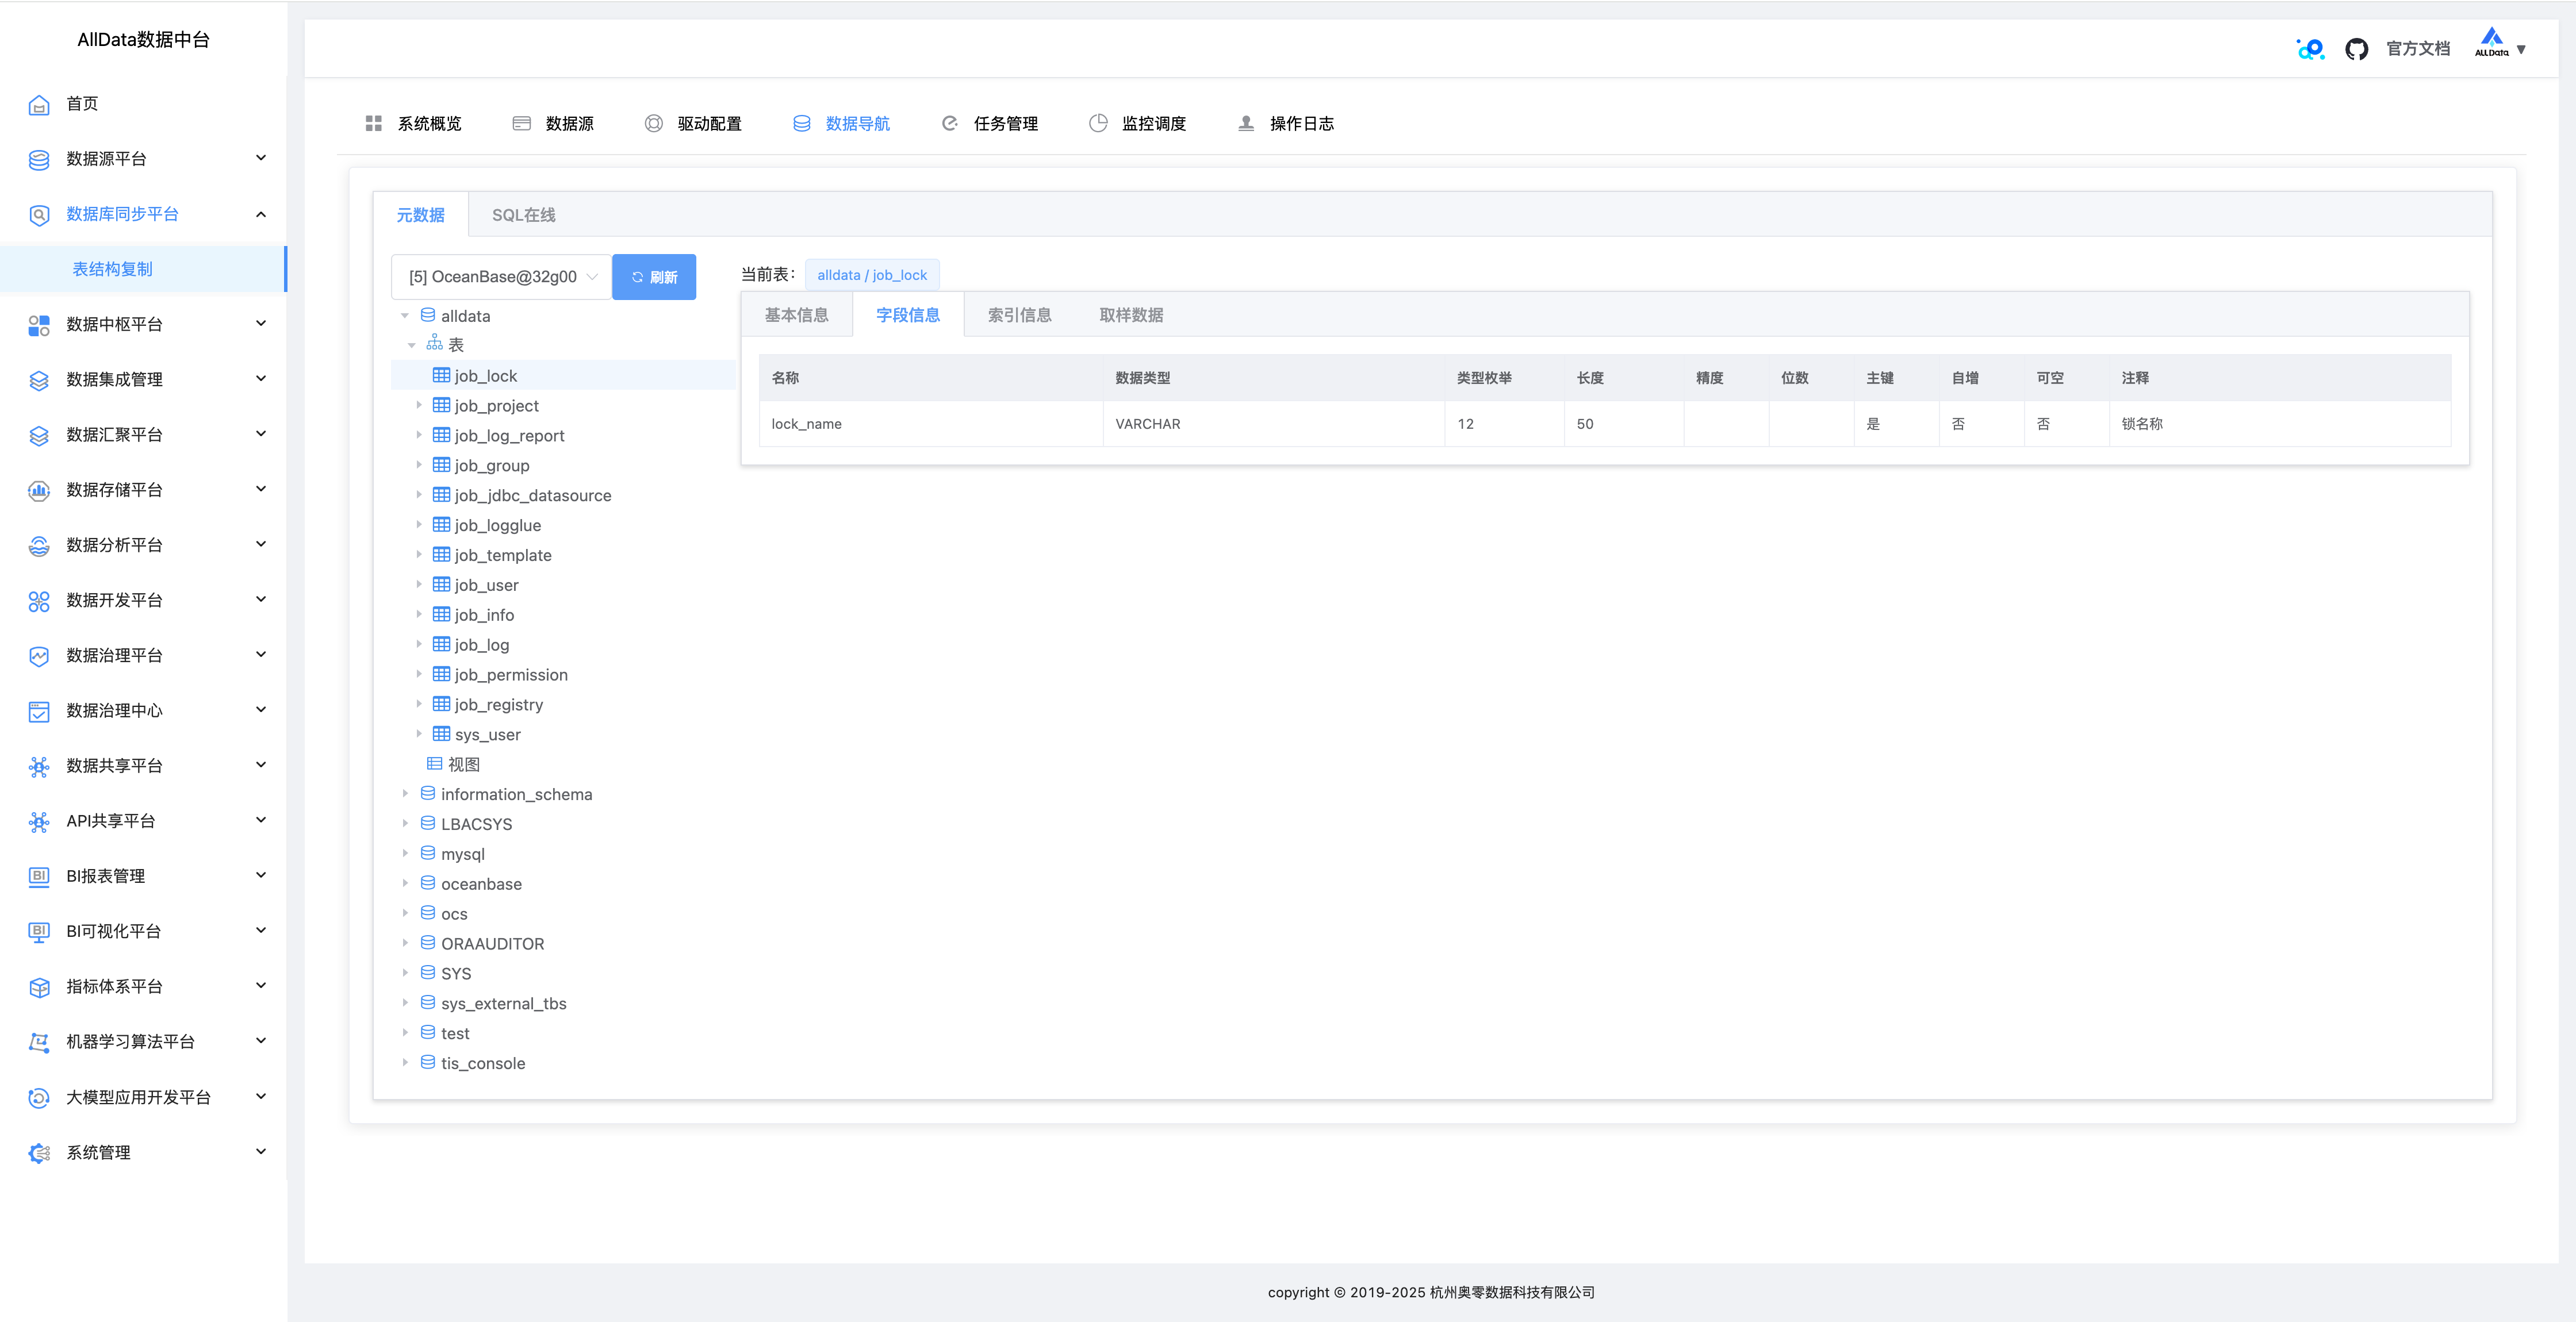Switch to the 索引信息 tab

pos(1019,315)
